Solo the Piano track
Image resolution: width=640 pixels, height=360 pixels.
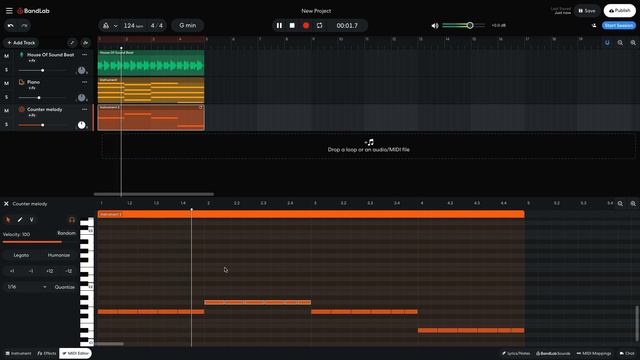6,97
